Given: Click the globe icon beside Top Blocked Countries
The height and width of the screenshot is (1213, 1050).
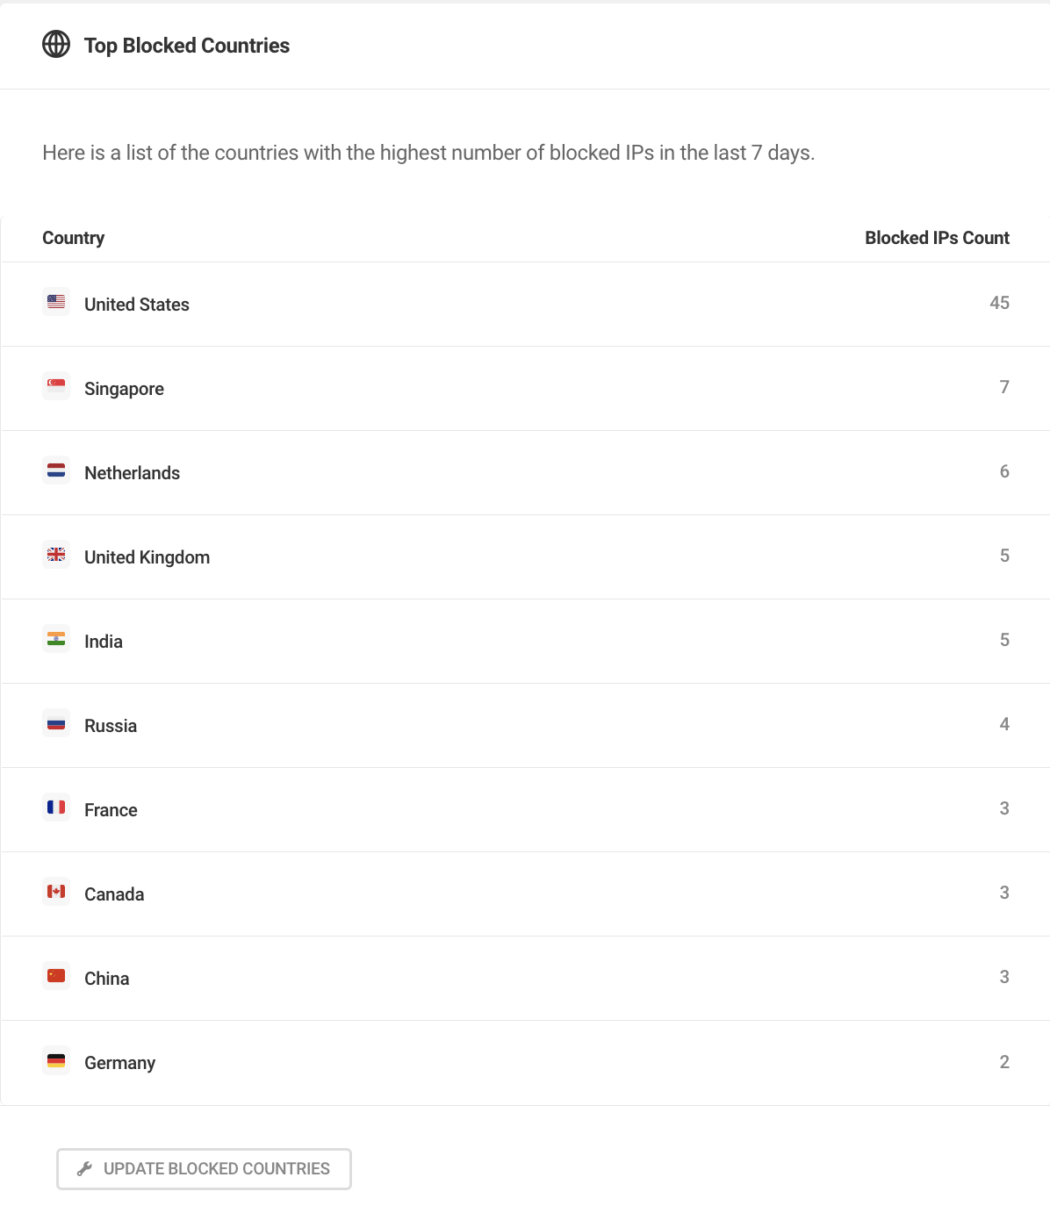Looking at the screenshot, I should click(x=56, y=45).
